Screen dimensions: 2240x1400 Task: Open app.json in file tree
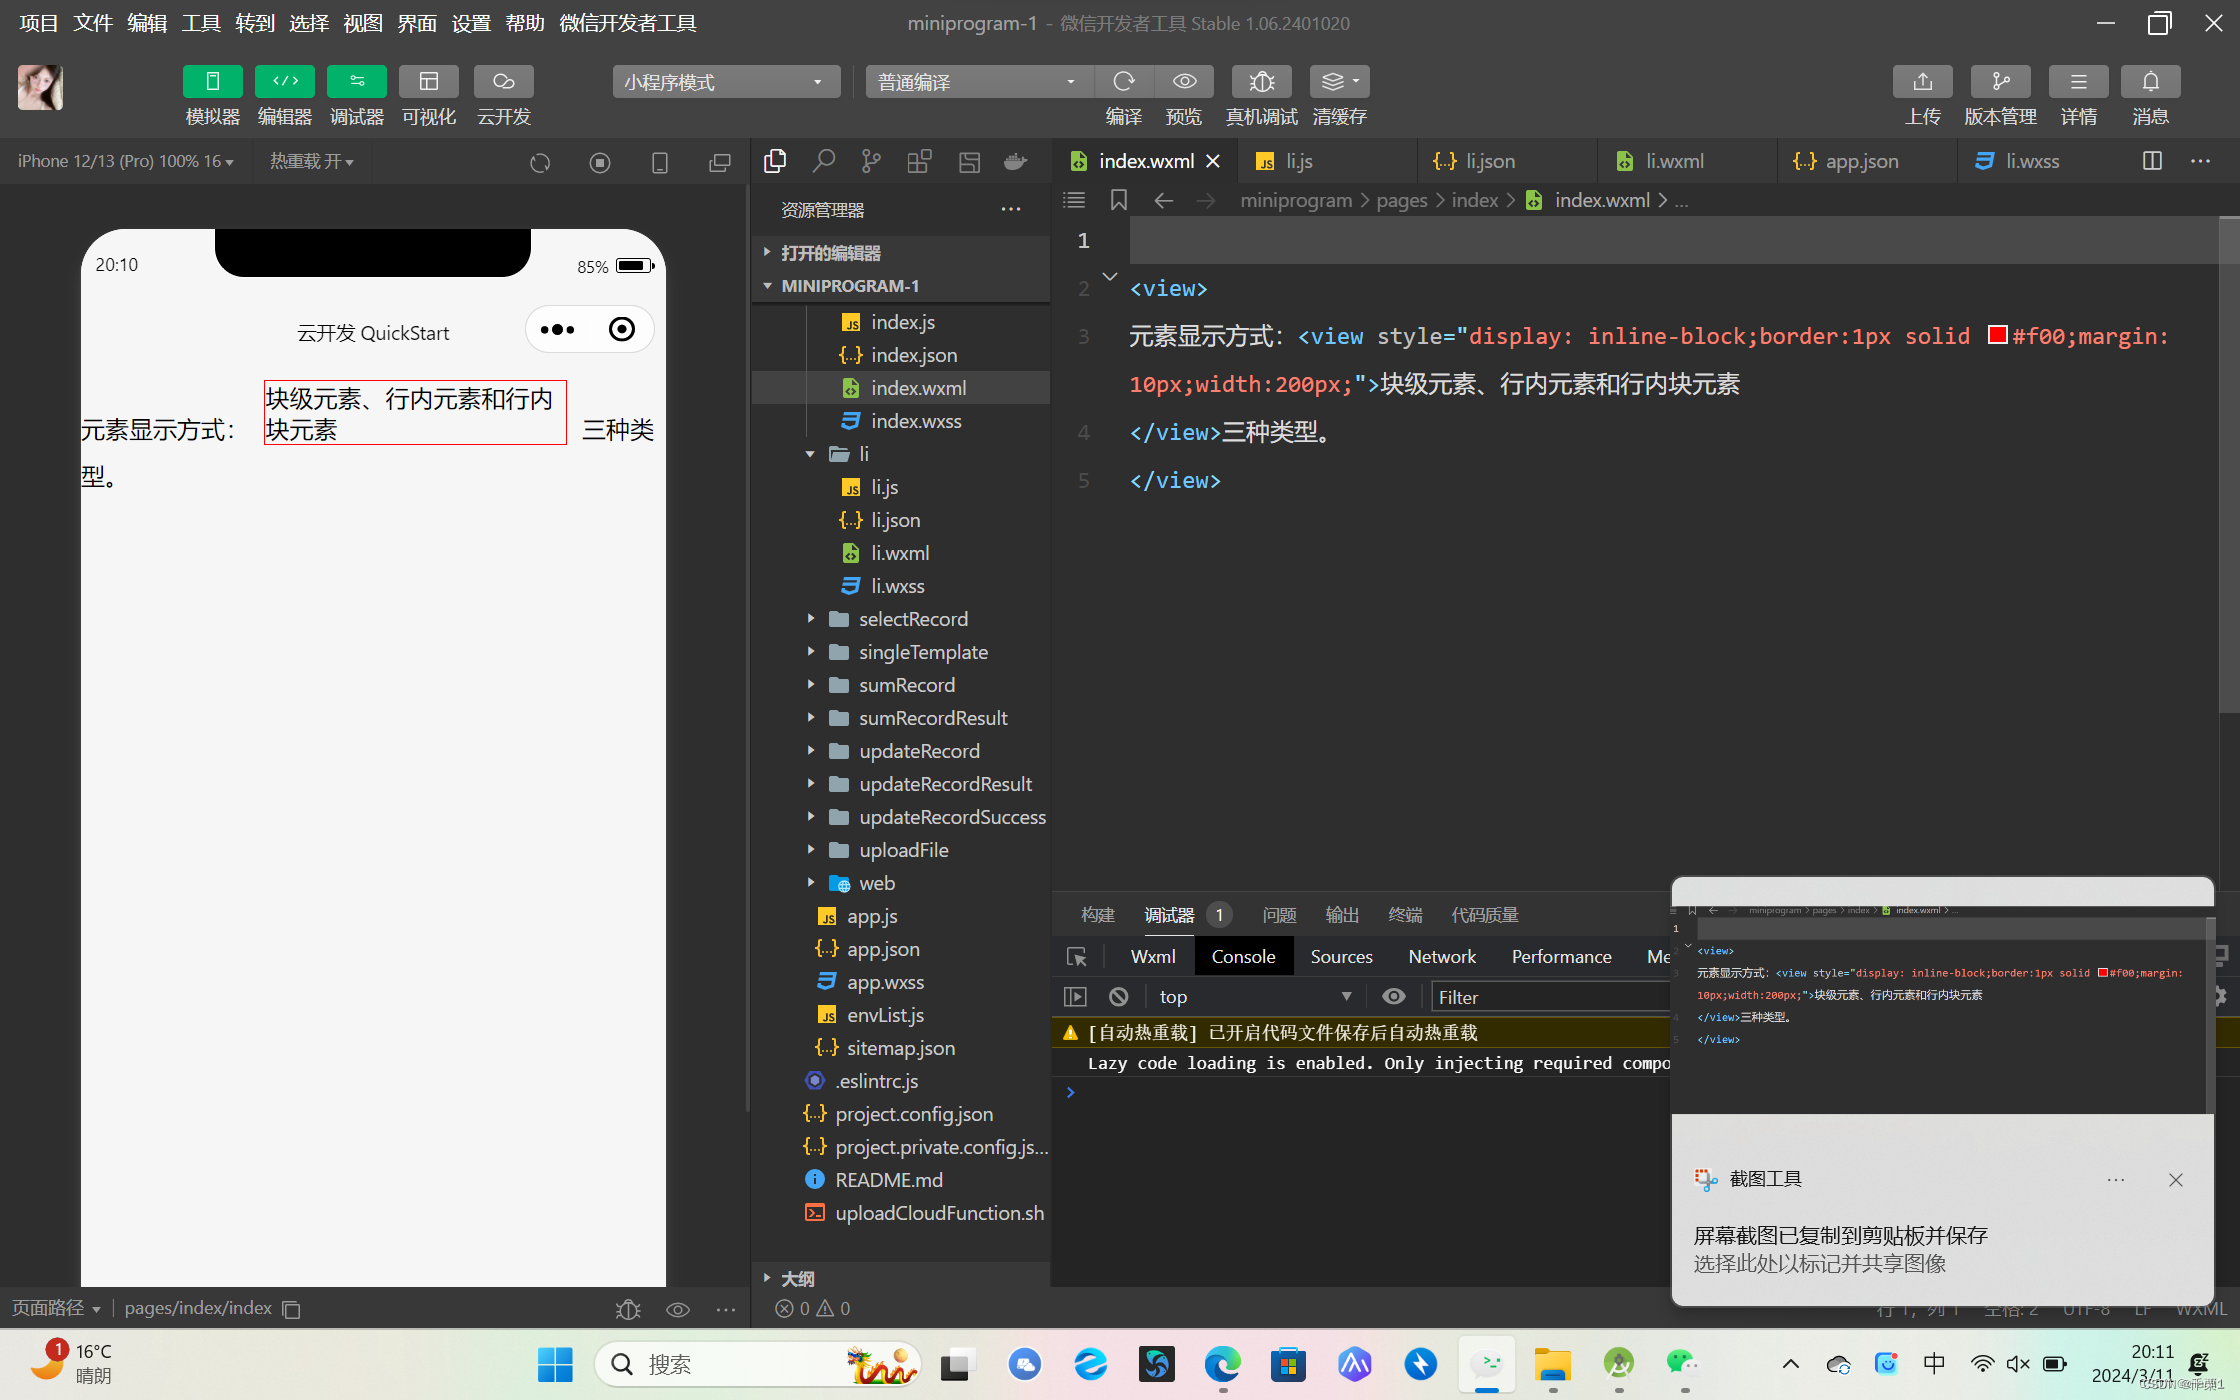coord(883,949)
